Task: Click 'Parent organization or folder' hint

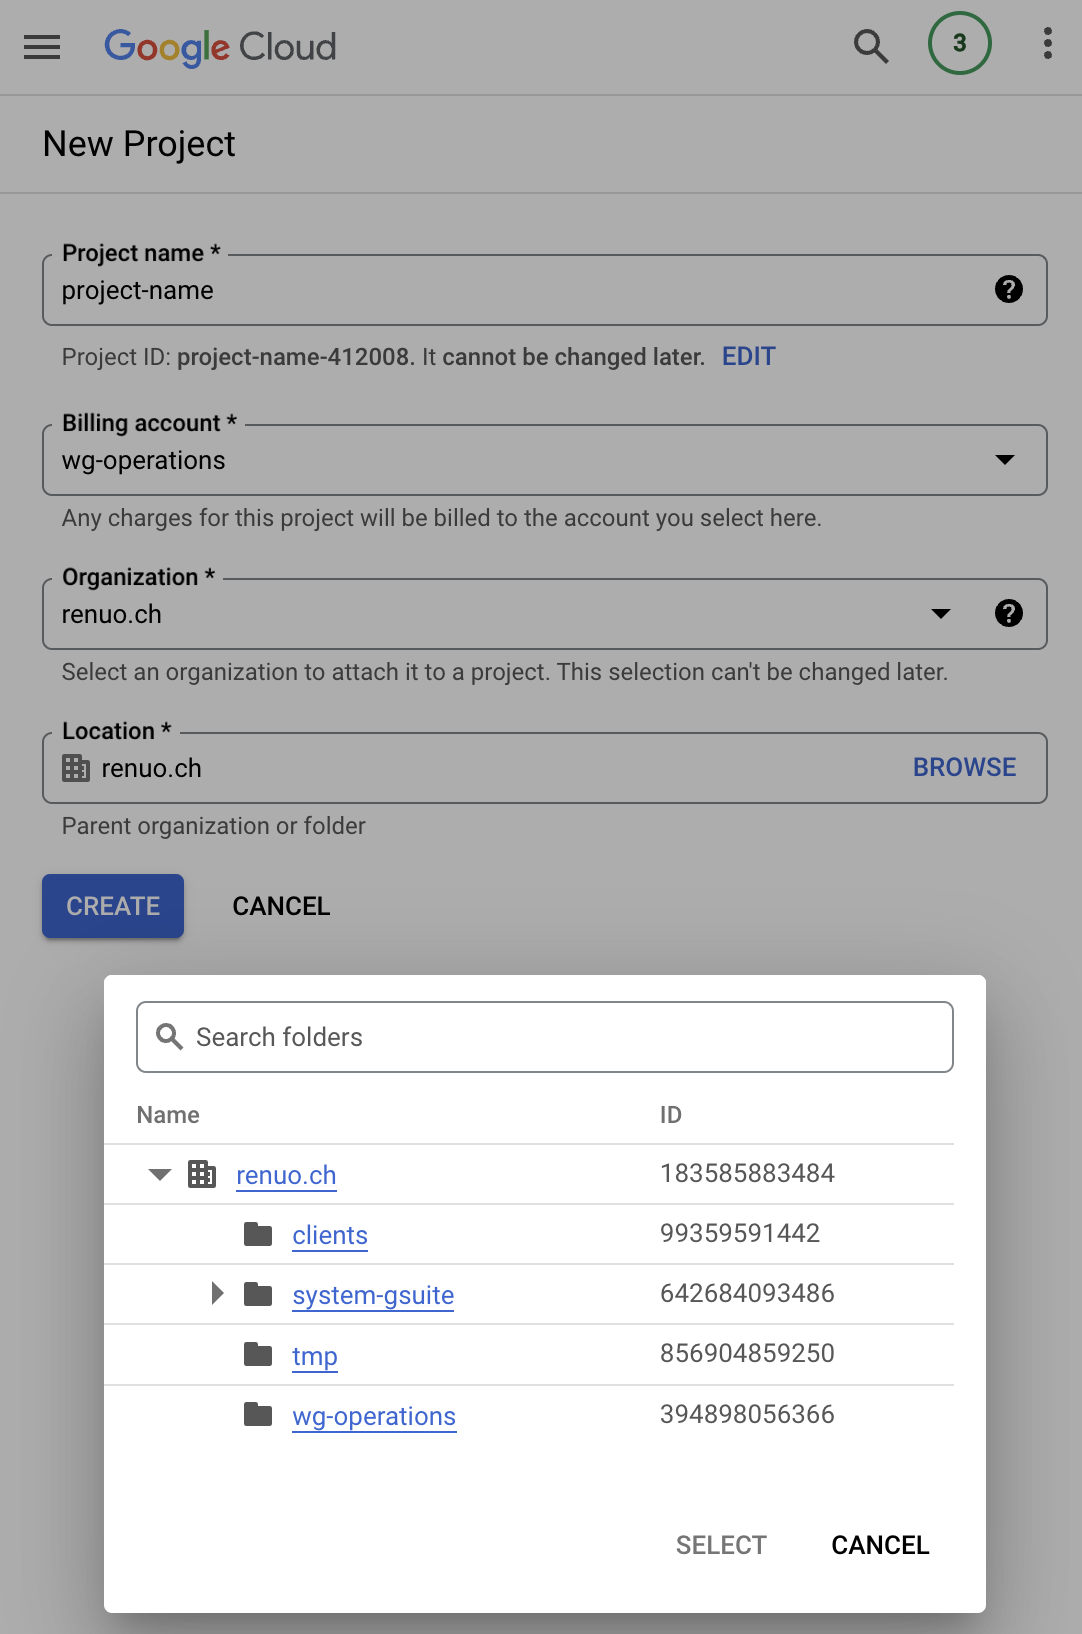Action: tap(214, 826)
